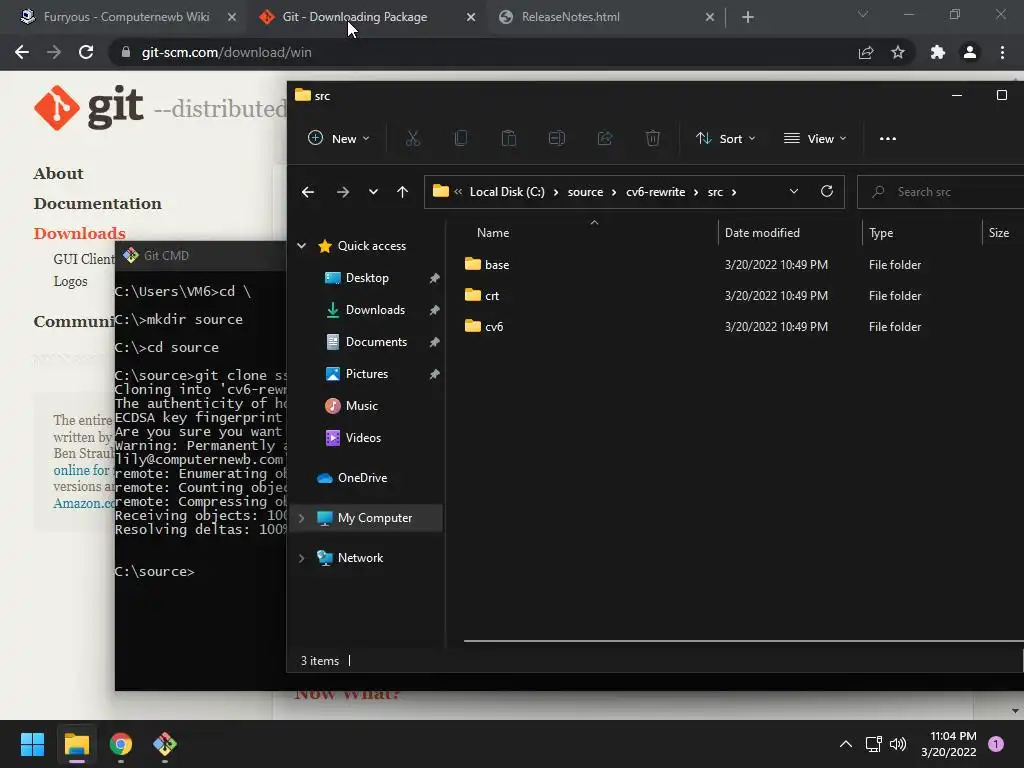Close the ReleaseNotes.html tab
Viewport: 1024px width, 768px height.
pyautogui.click(x=710, y=17)
